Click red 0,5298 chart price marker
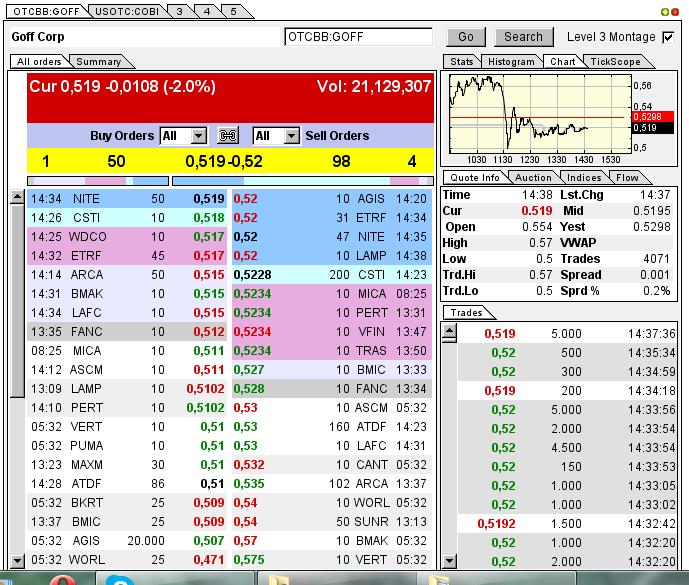The width and height of the screenshot is (689, 585). point(653,116)
